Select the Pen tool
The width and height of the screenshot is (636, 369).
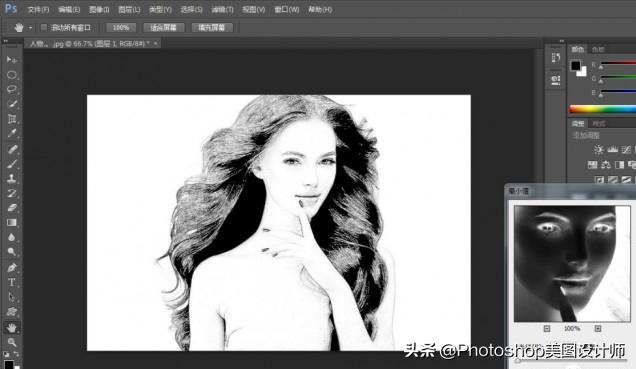(x=11, y=267)
